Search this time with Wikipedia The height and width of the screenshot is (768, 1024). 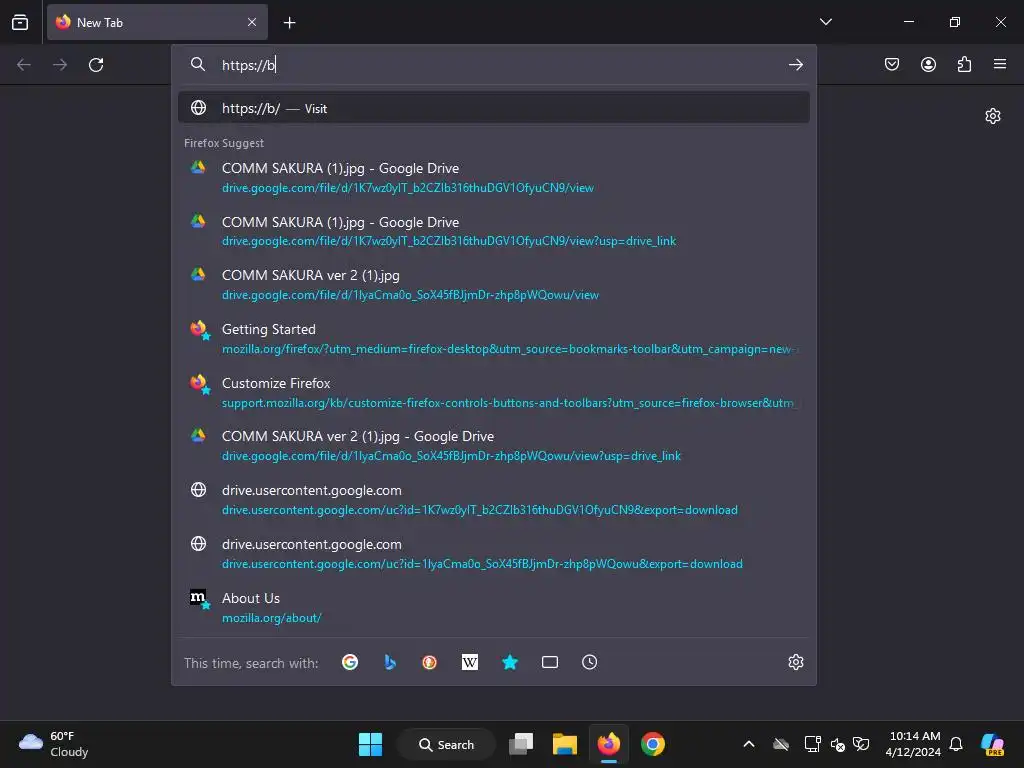[470, 662]
